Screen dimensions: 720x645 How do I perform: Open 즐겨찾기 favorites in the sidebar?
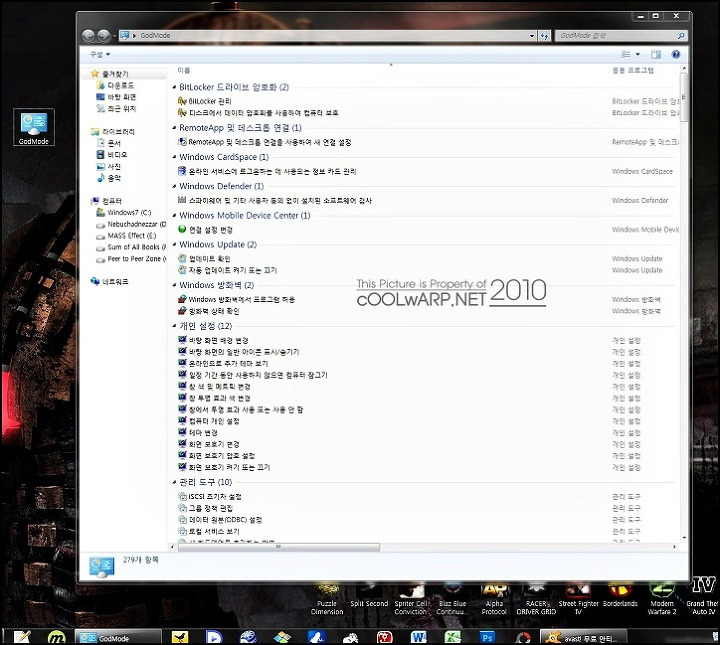coord(109,73)
